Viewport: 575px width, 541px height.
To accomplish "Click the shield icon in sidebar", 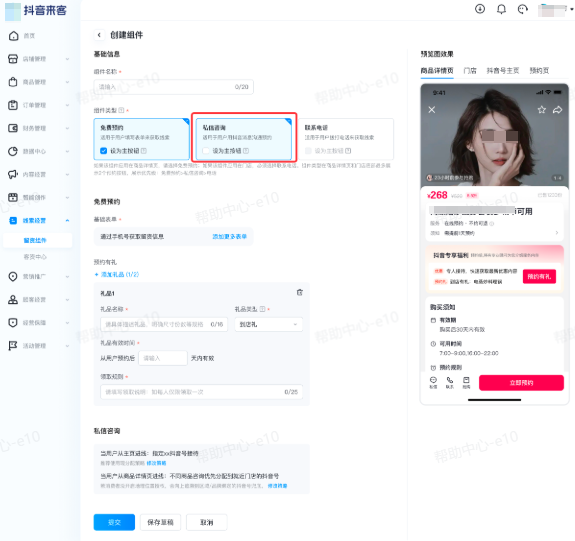I will pyautogui.click(x=13, y=323).
